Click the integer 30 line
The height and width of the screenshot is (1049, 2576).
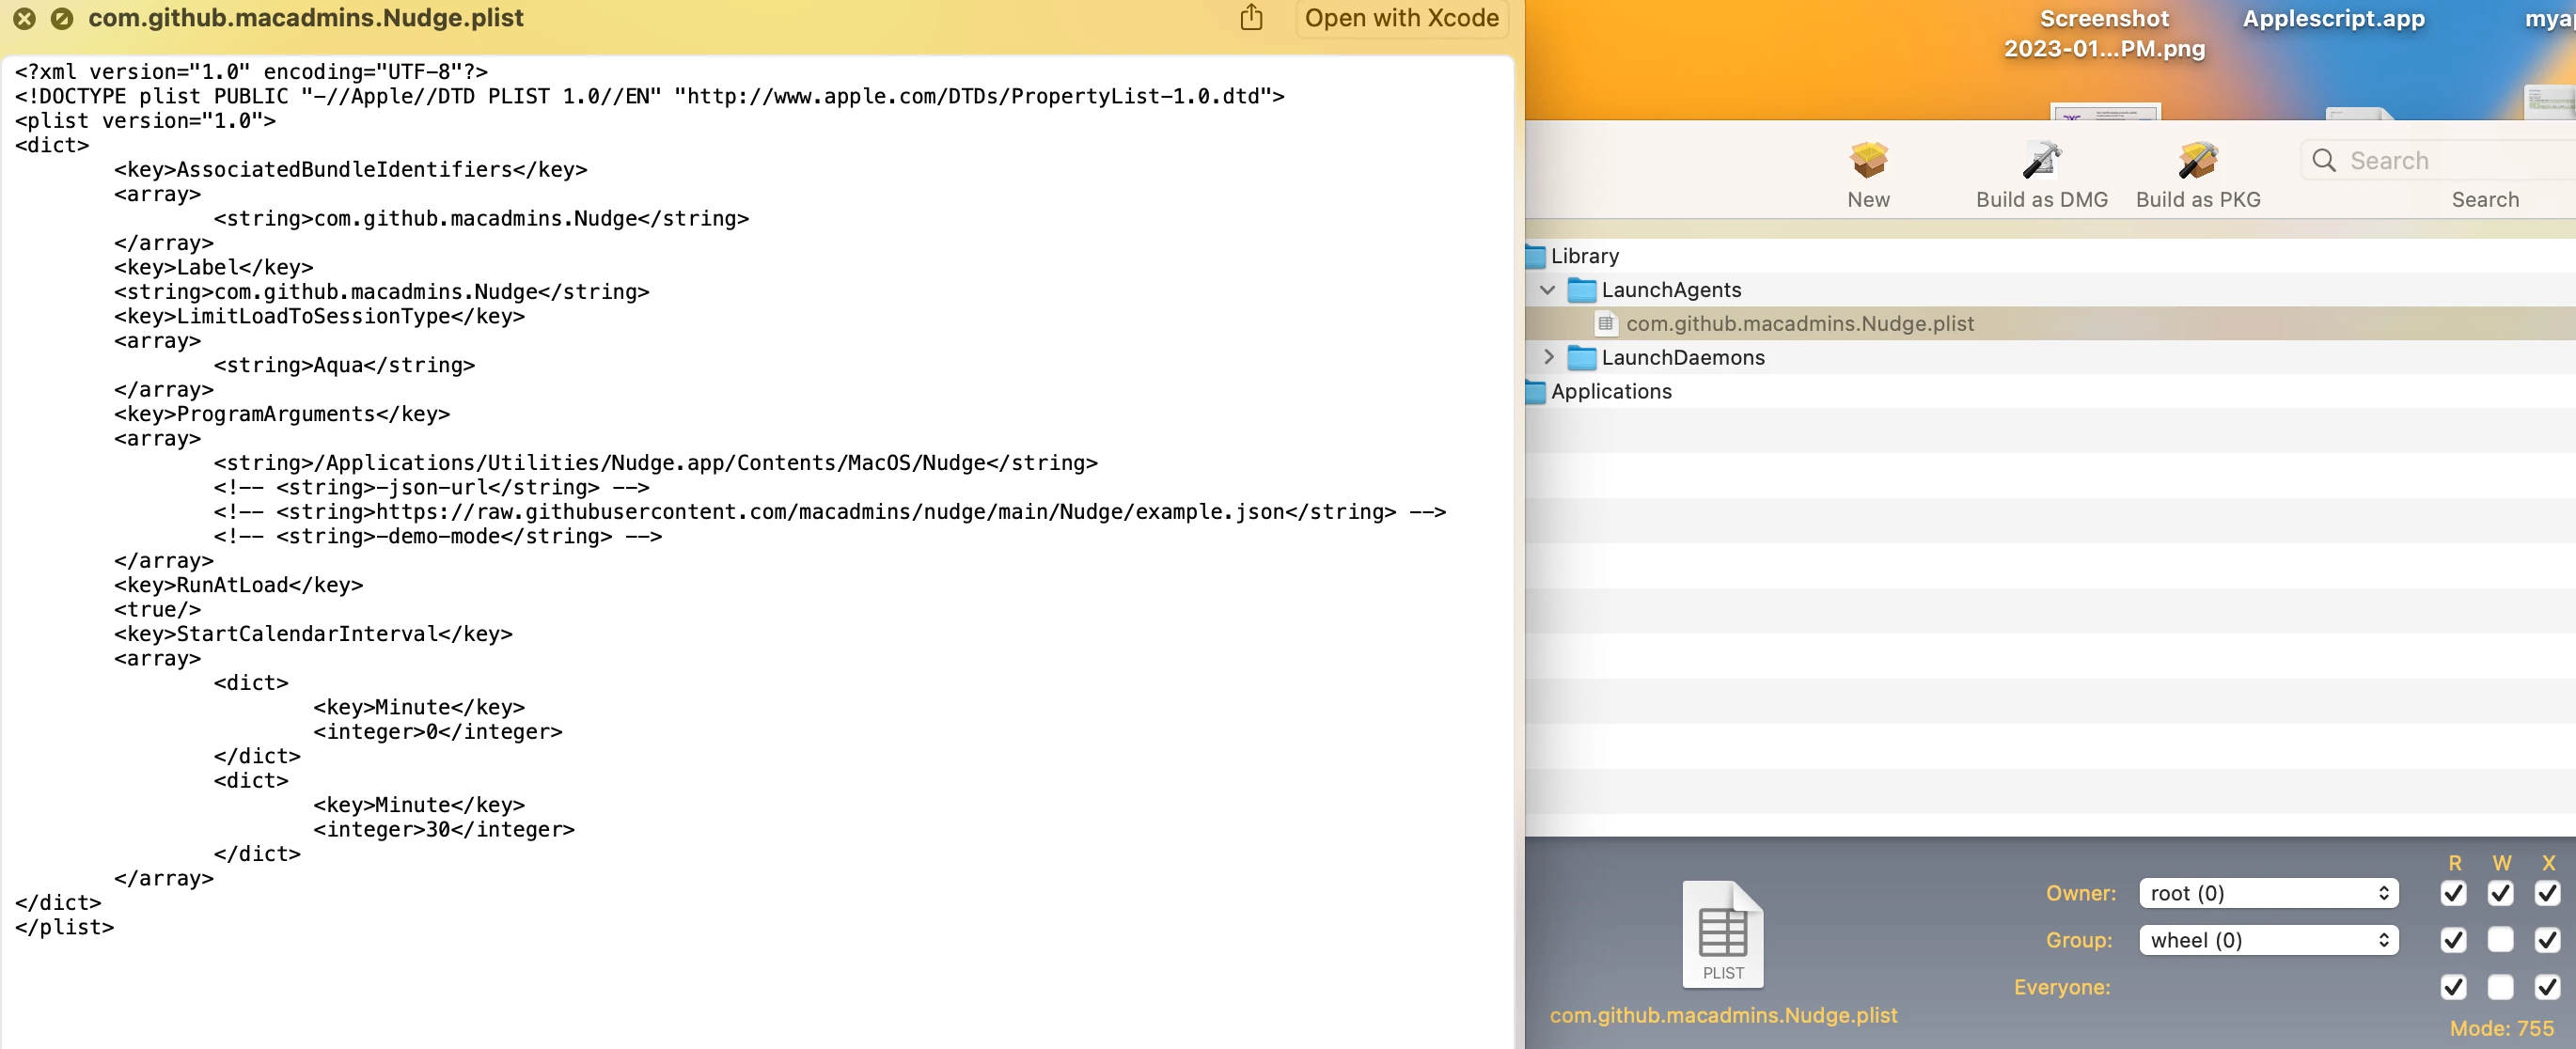pyautogui.click(x=444, y=829)
